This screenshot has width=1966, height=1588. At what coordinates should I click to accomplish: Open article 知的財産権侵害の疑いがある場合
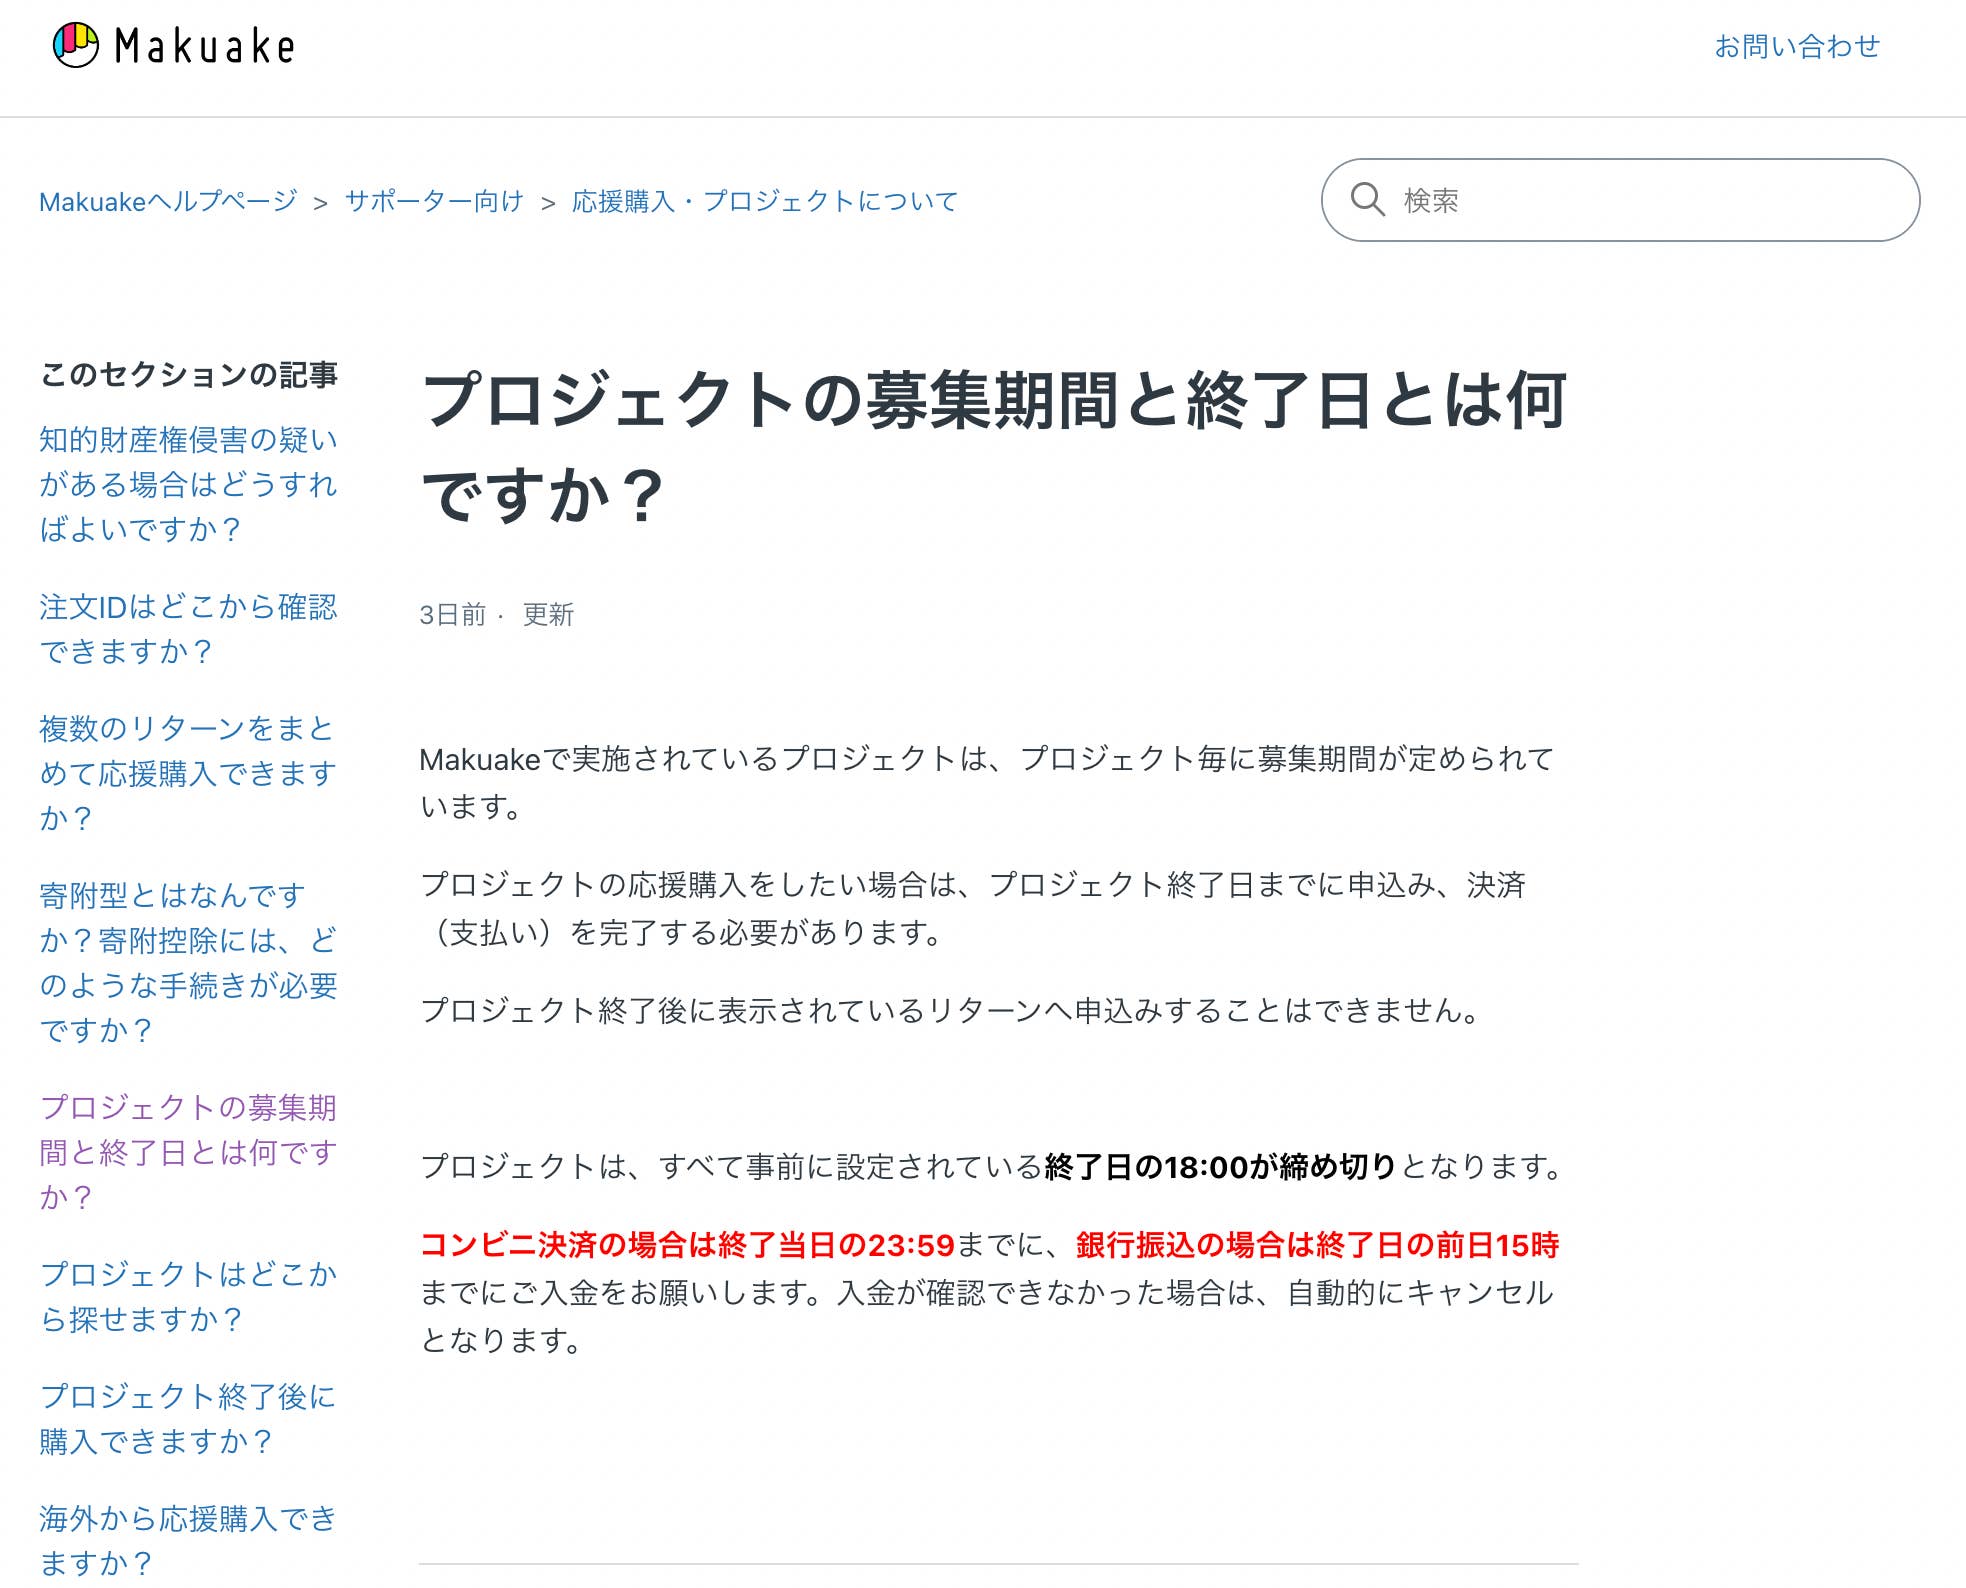coord(188,484)
